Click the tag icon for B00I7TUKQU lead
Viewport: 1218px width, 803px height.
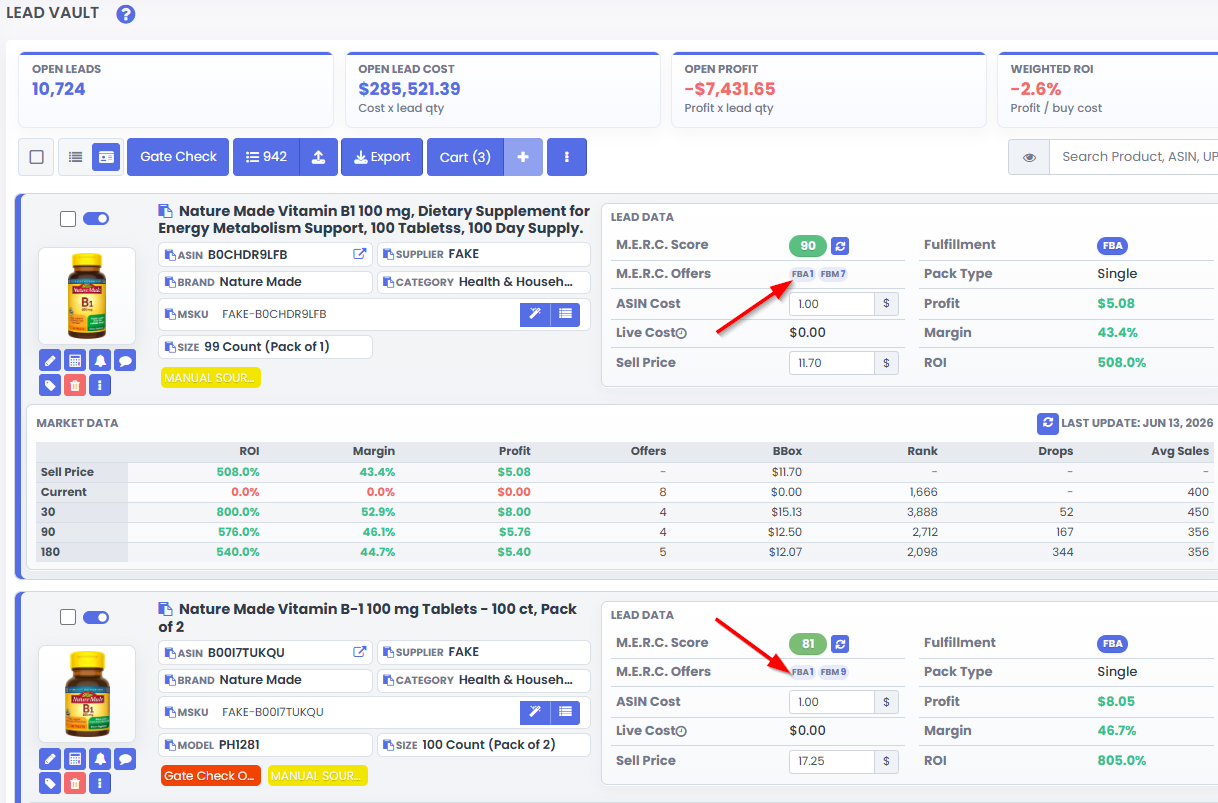50,783
